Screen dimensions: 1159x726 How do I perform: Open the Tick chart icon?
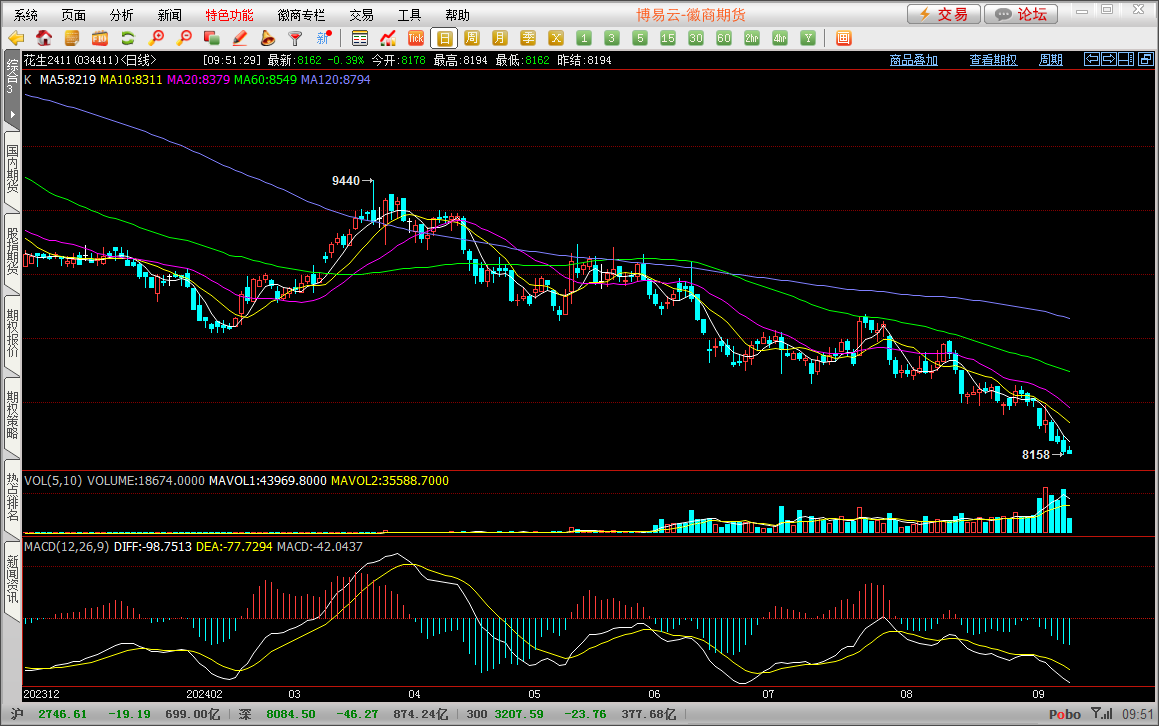(416, 38)
